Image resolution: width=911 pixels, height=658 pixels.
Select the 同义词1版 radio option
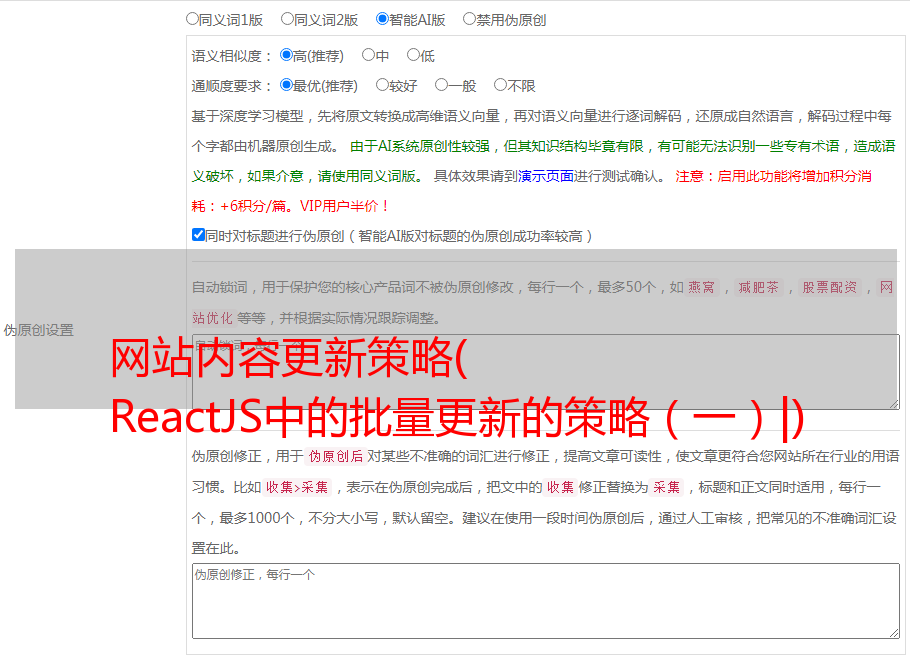point(192,19)
